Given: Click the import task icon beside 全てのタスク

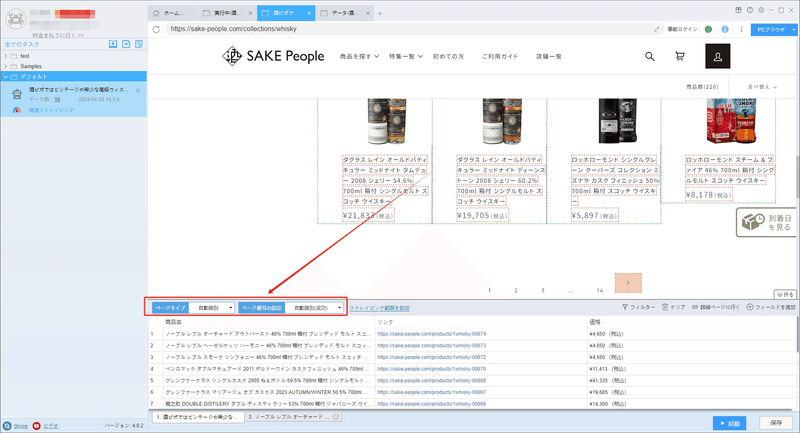Looking at the screenshot, I should (113, 44).
